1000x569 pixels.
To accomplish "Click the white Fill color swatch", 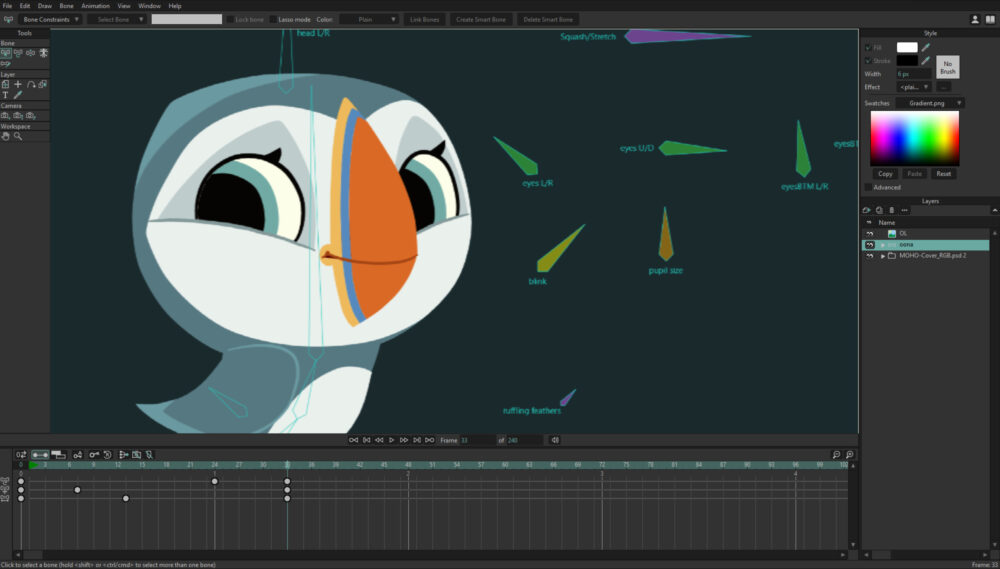I will 906,47.
